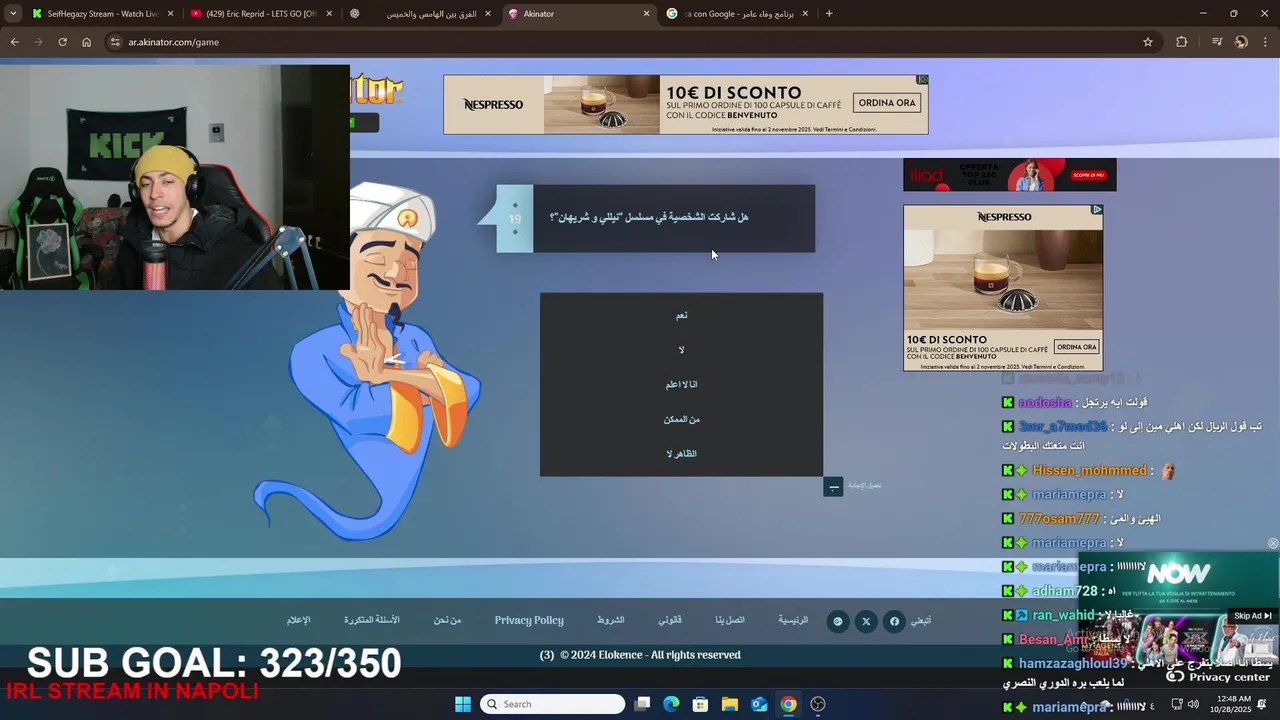
Task: Open Task View on the taskbar
Action: point(642,704)
